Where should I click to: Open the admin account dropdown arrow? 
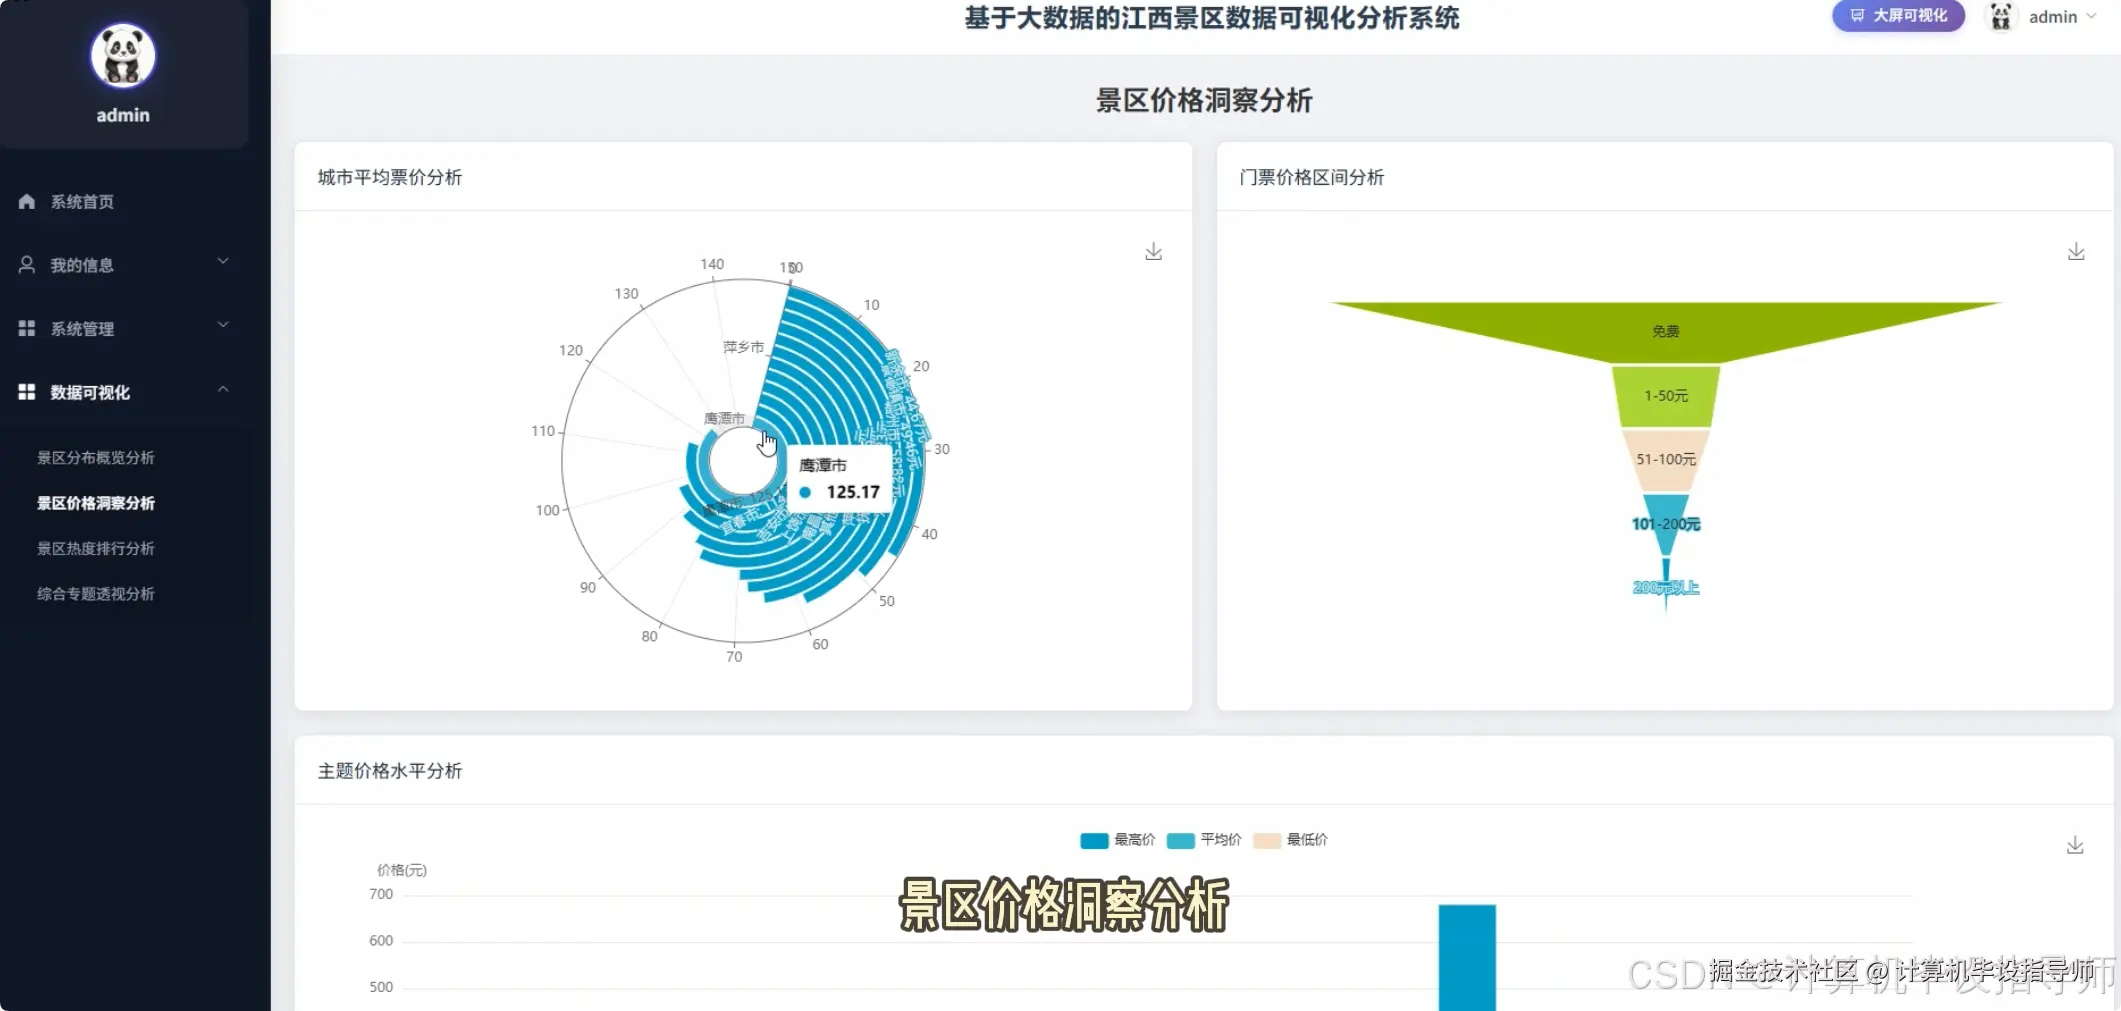click(2093, 16)
